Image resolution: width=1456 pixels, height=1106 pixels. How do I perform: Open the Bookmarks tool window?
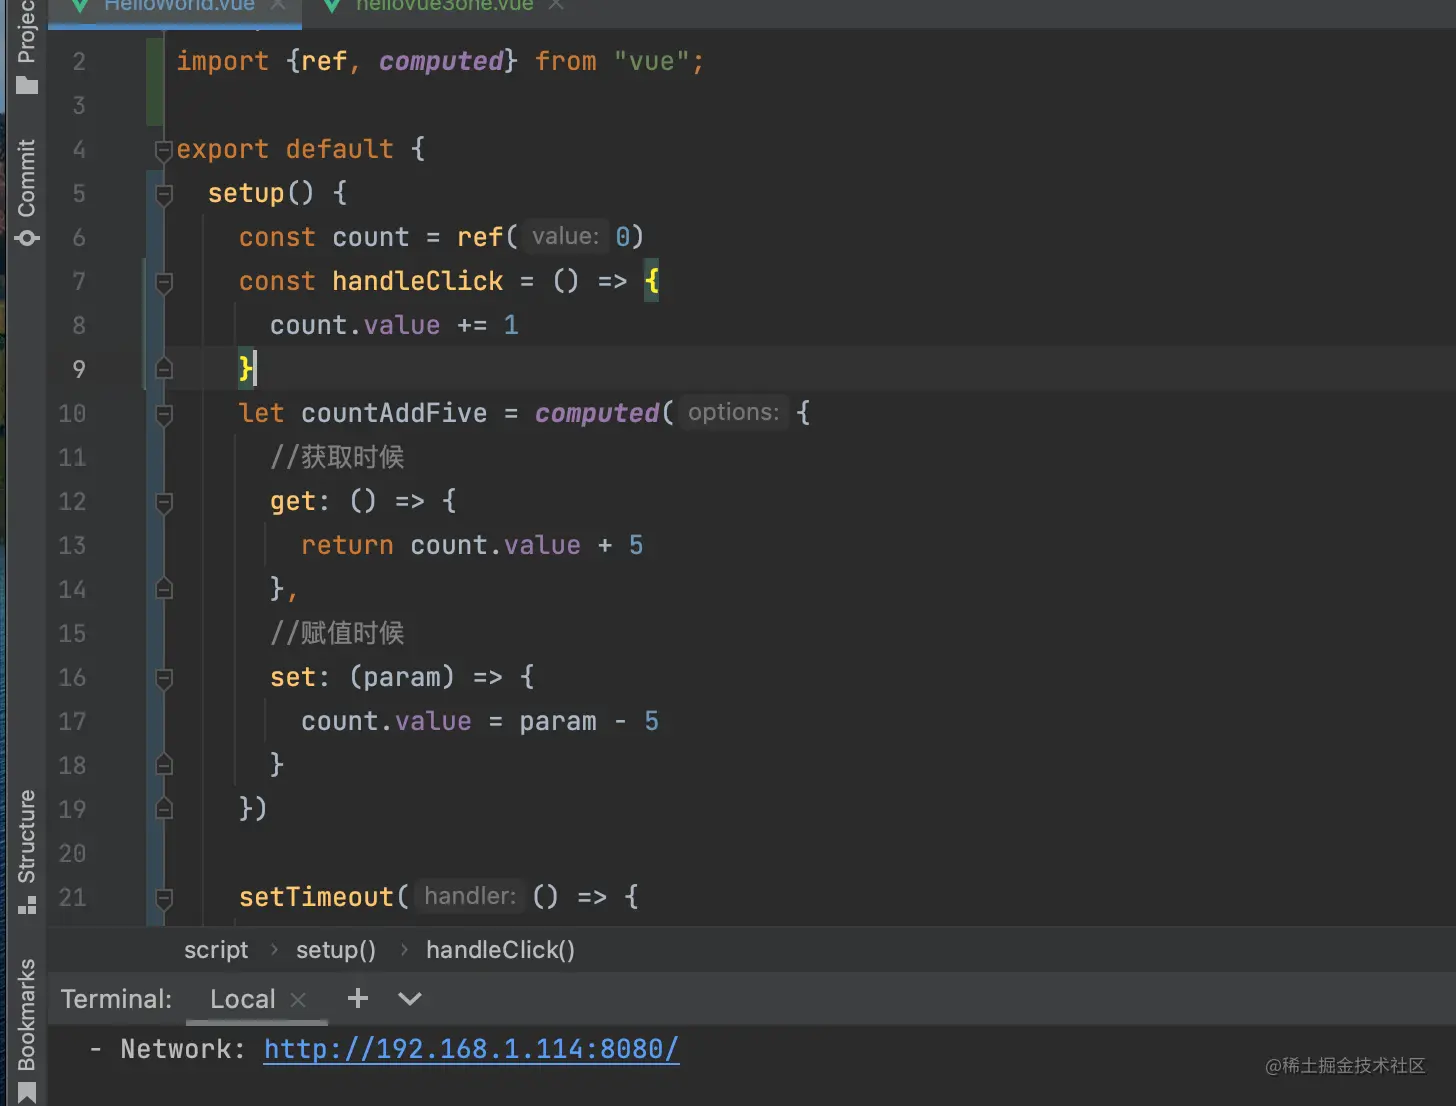27,1030
